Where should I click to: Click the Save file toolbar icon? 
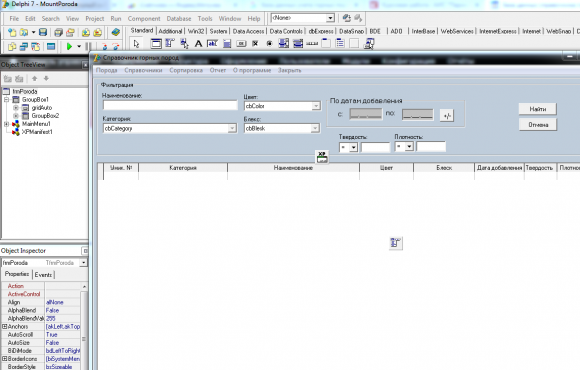43,33
